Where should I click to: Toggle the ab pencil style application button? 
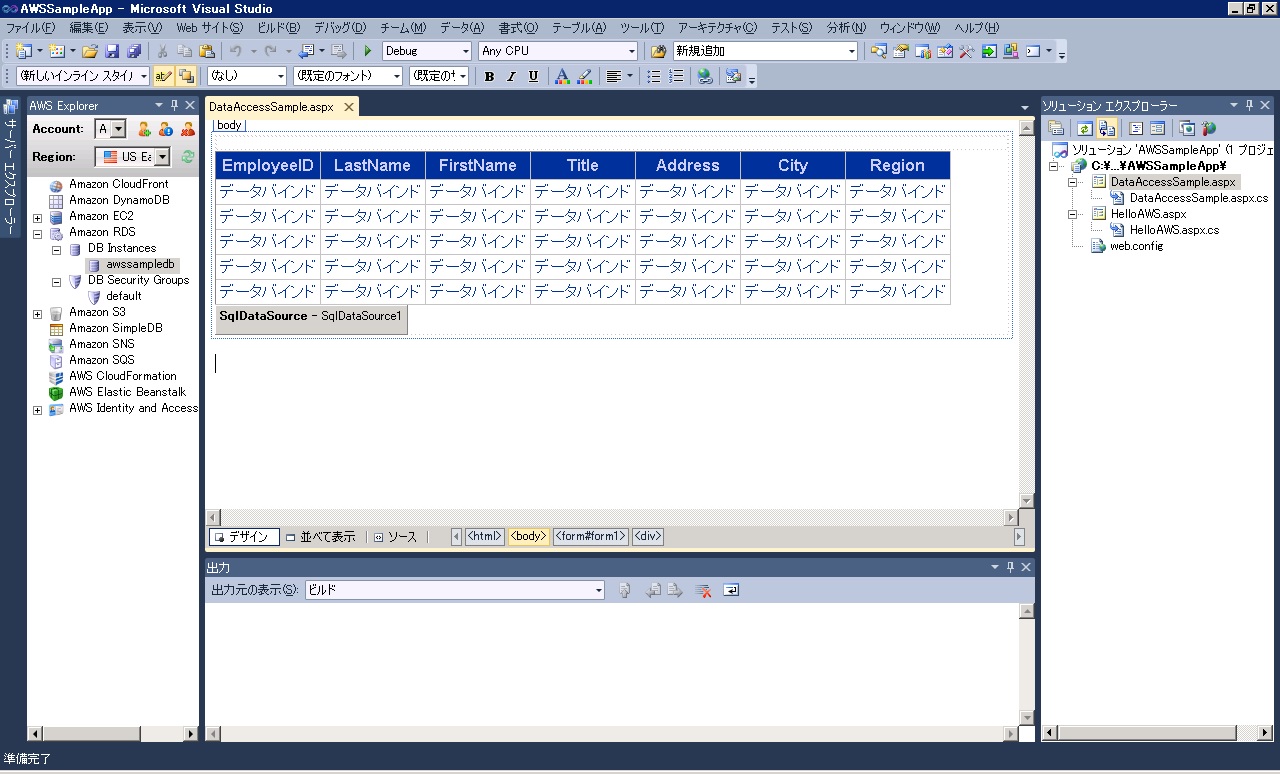[x=163, y=76]
